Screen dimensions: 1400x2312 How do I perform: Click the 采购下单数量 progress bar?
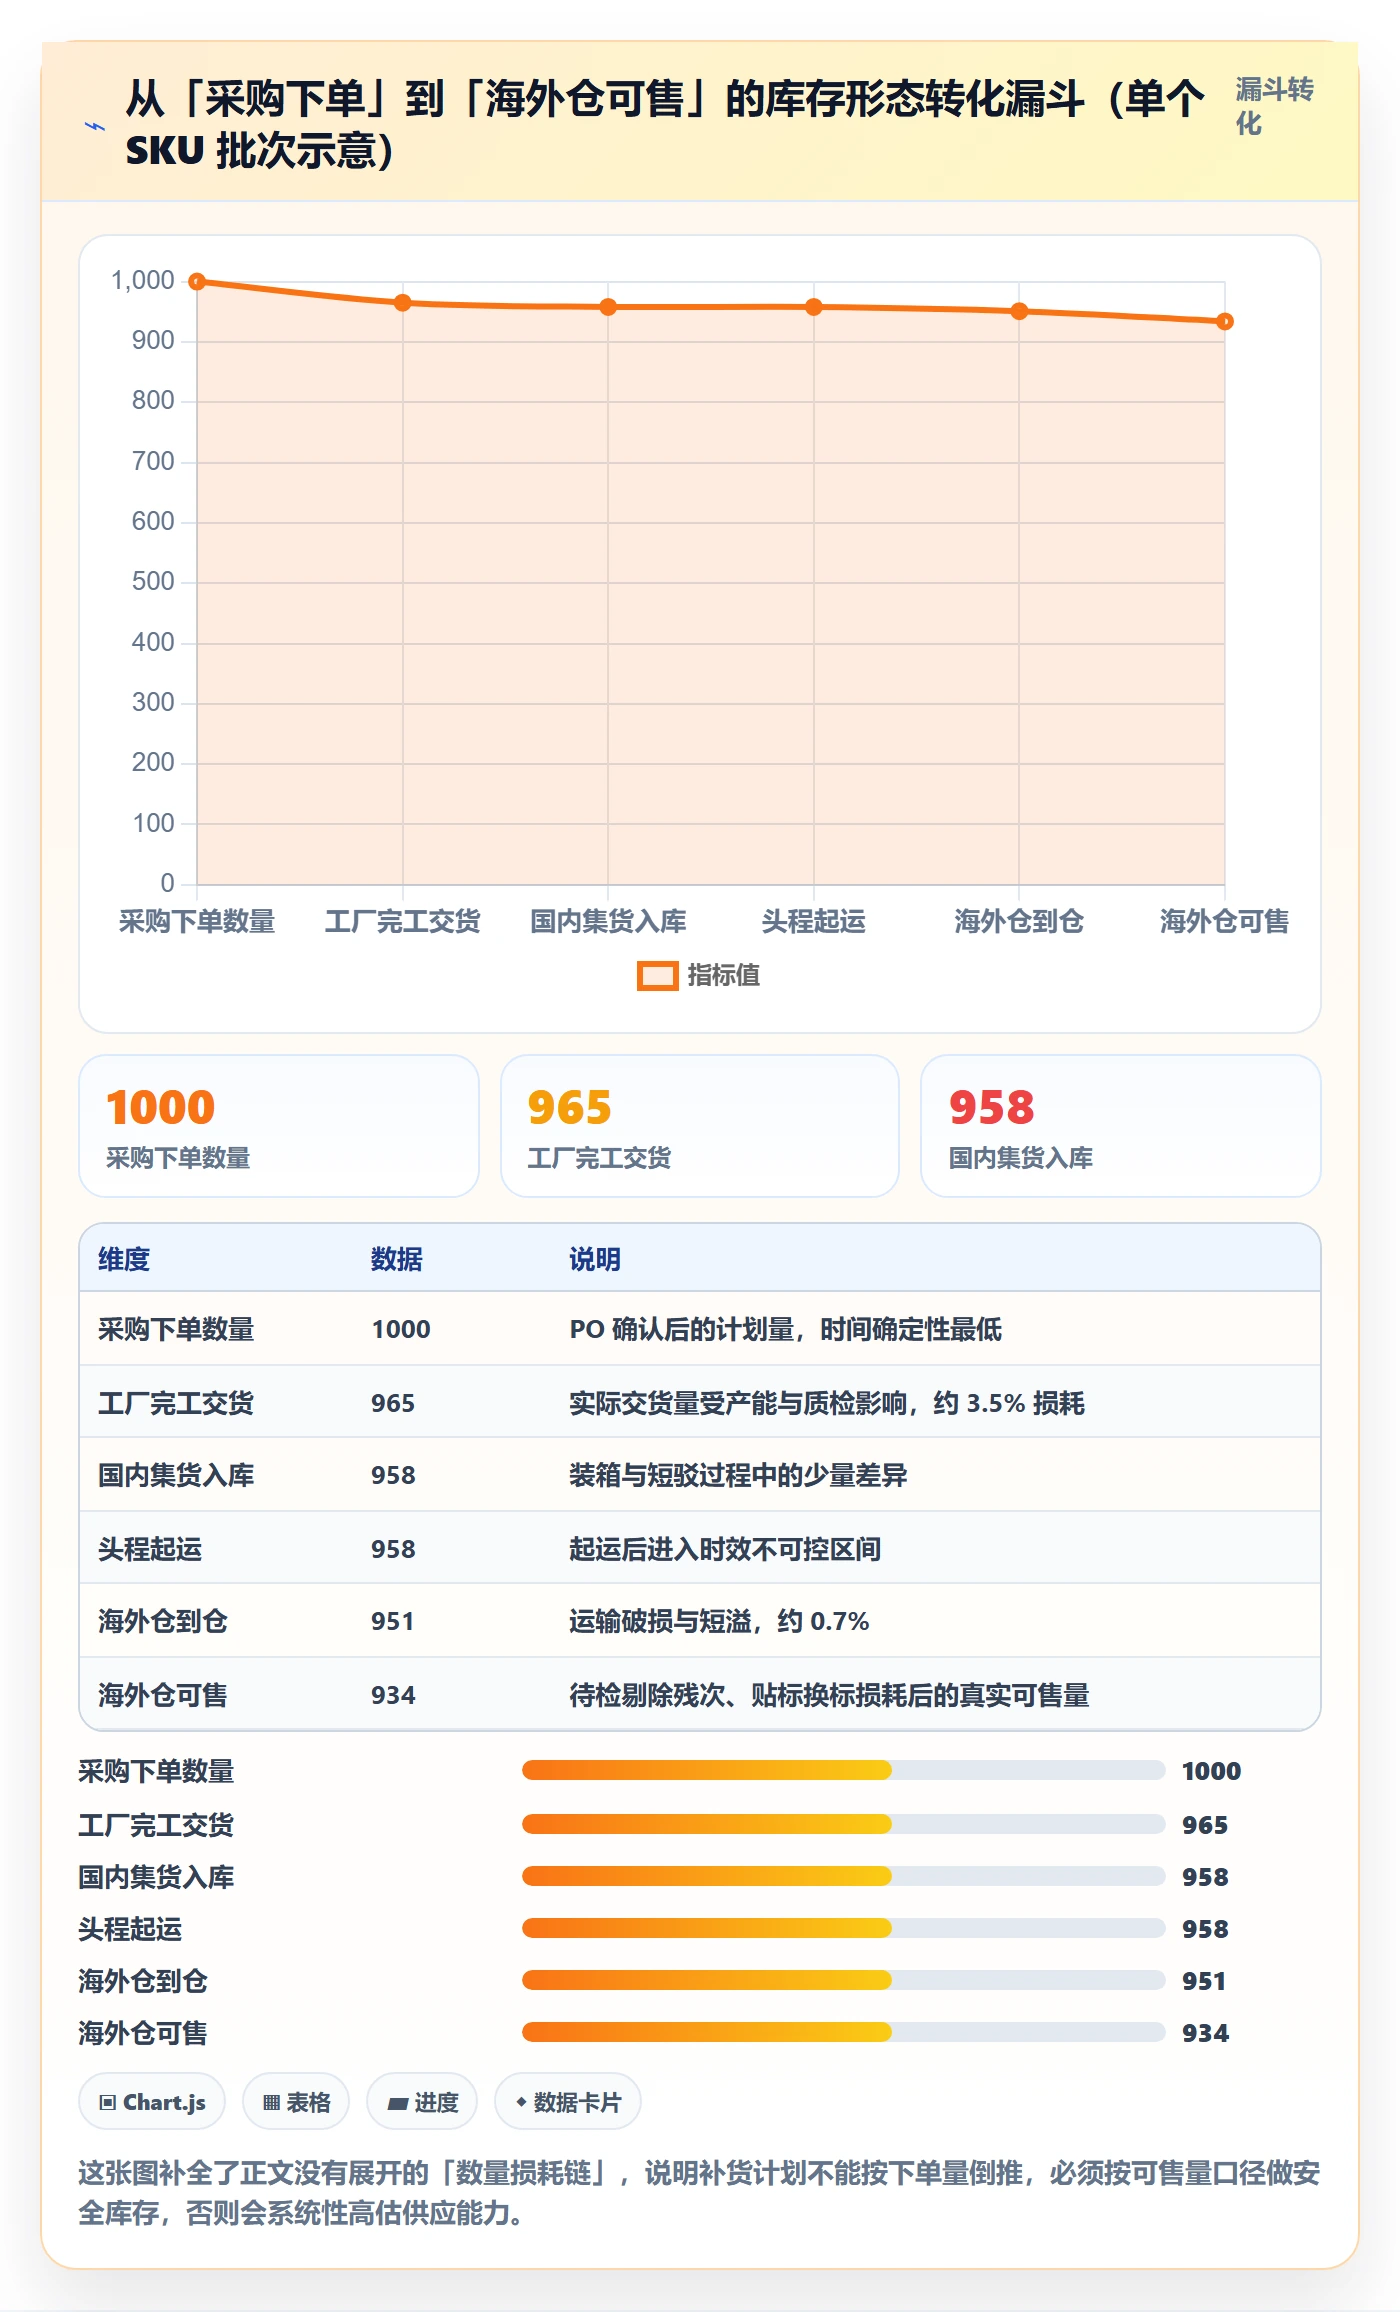pyautogui.click(x=843, y=1770)
